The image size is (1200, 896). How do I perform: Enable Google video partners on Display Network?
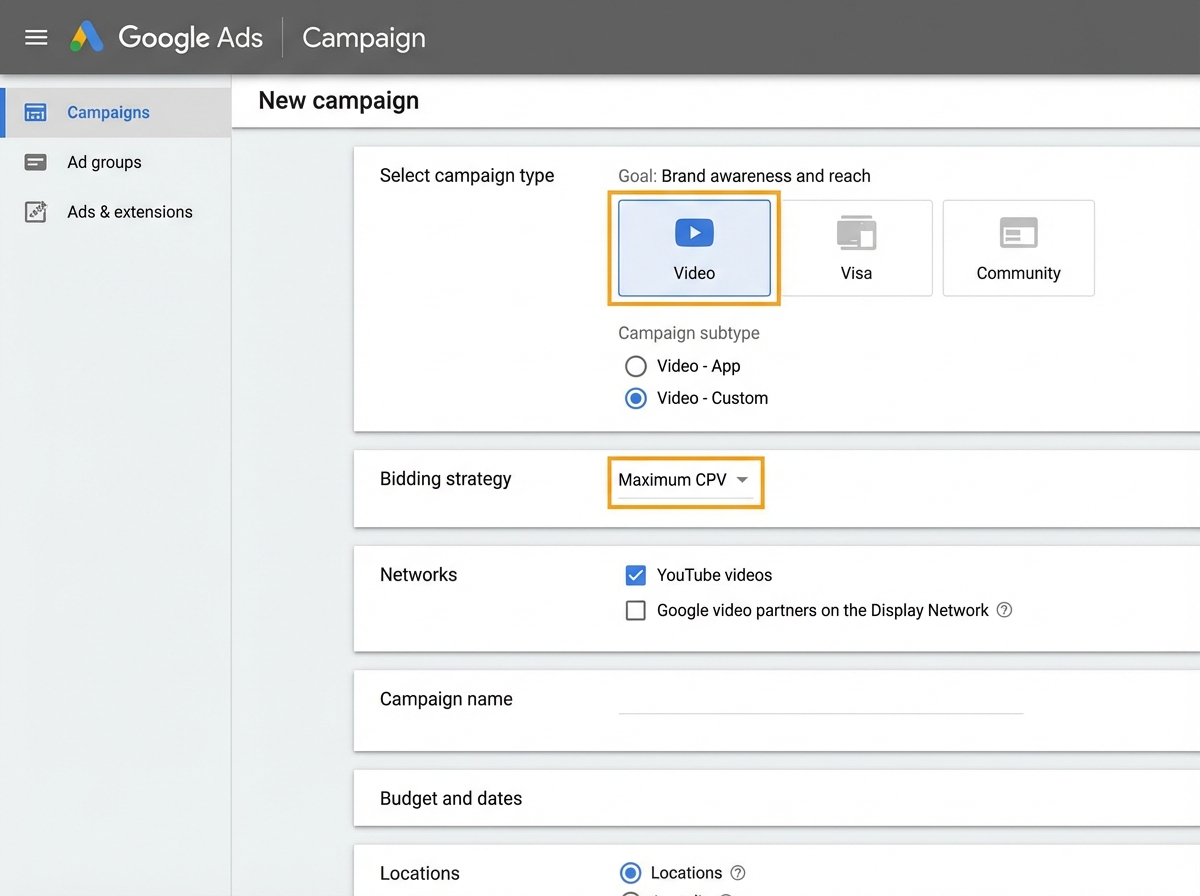pyautogui.click(x=636, y=610)
